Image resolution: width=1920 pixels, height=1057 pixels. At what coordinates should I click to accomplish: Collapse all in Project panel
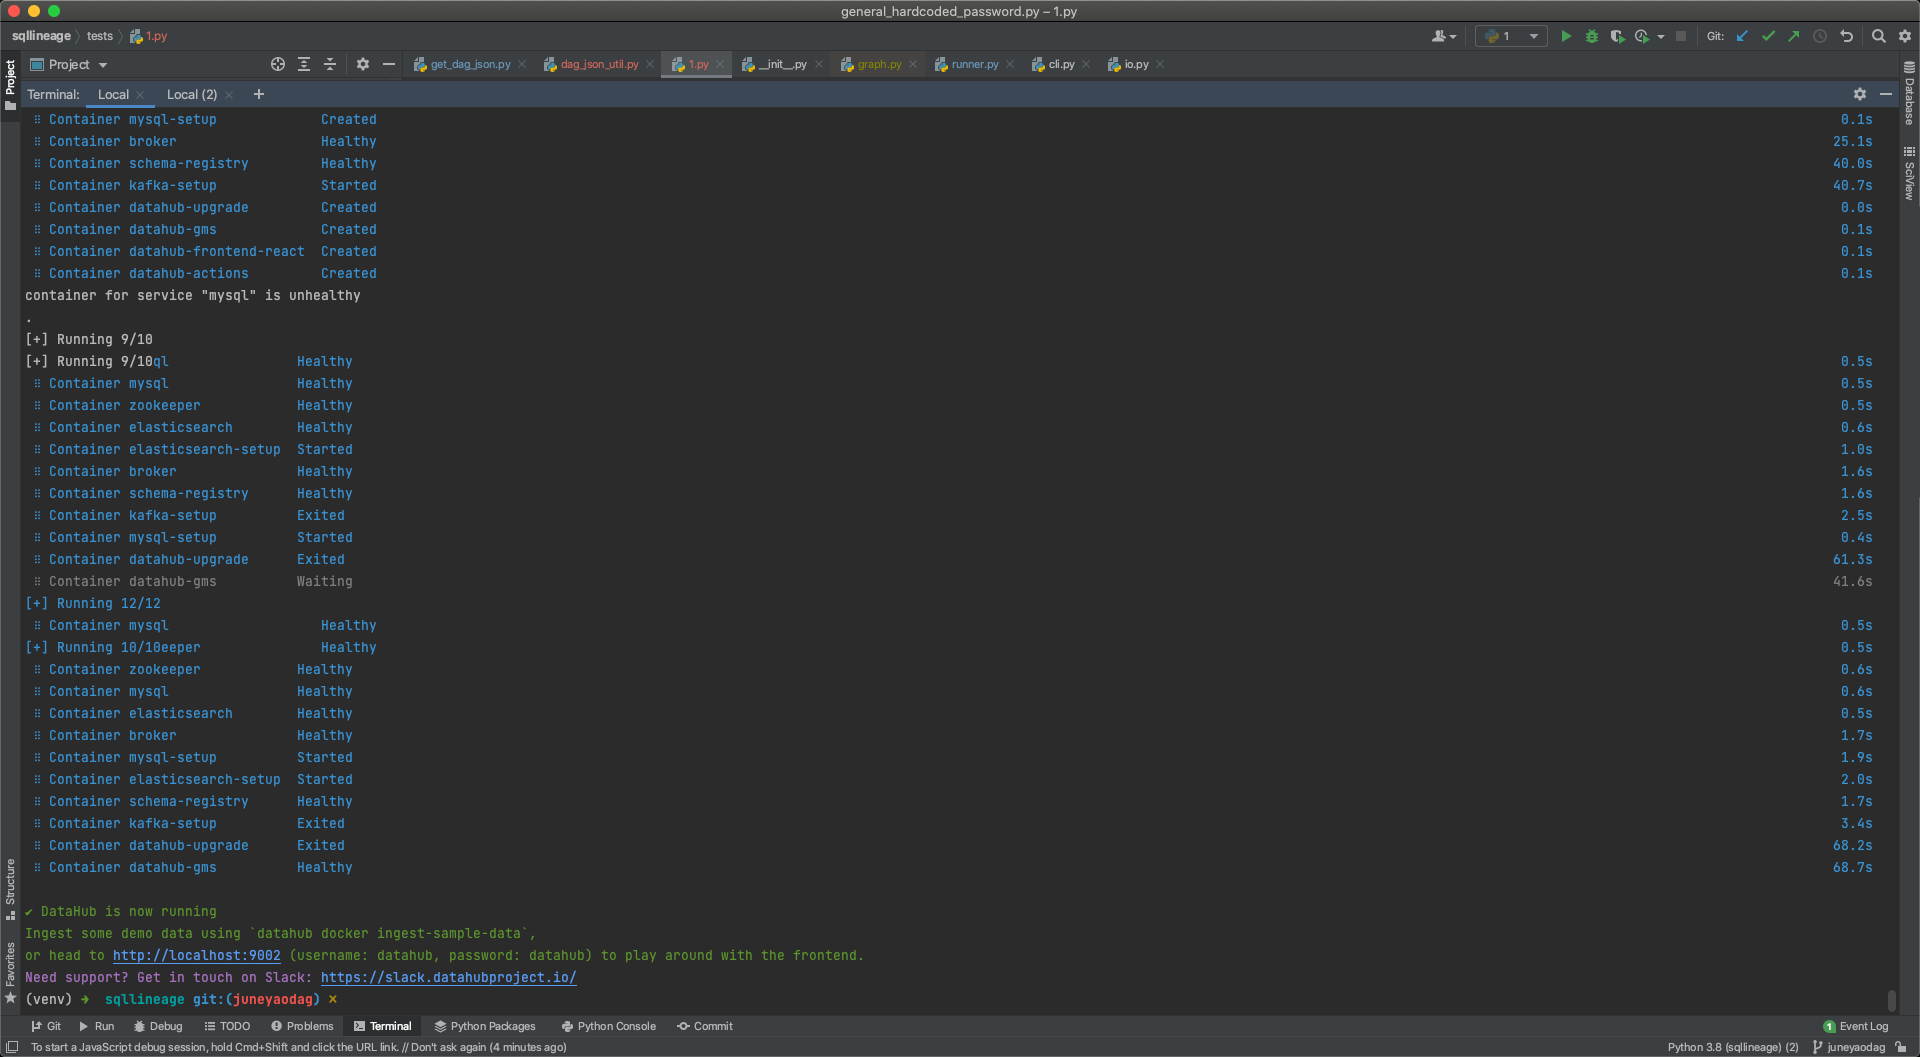tap(330, 64)
